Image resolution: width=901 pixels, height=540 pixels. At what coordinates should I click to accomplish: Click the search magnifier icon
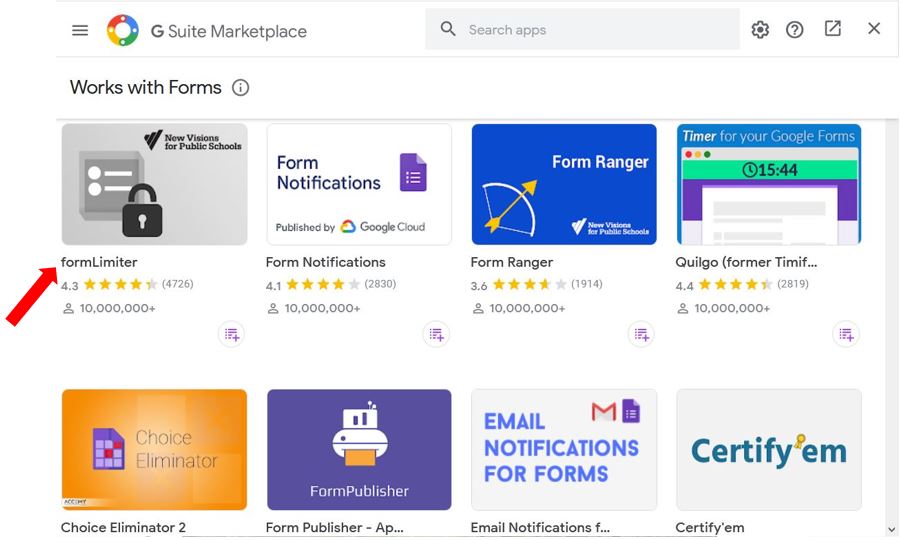448,29
